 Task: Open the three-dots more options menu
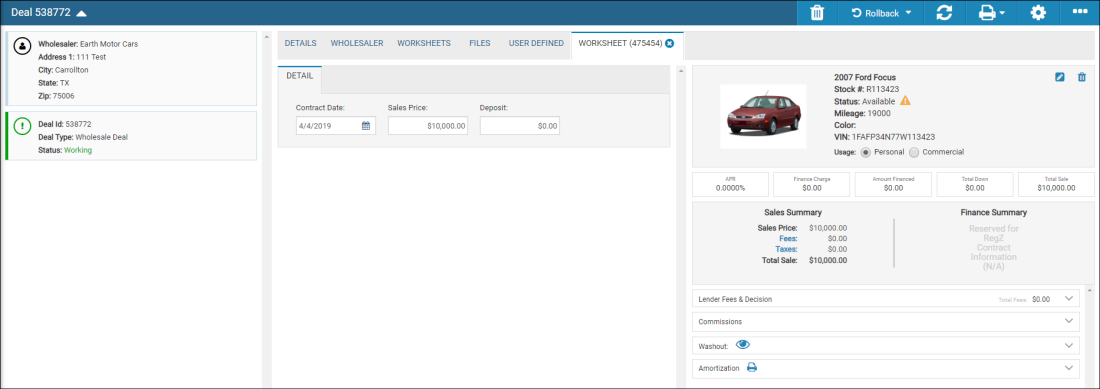[1080, 13]
